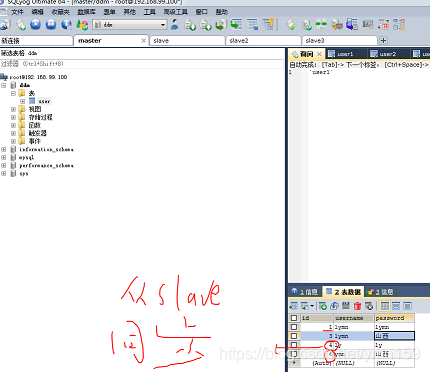This screenshot has width=430, height=372.
Task: Click the new query editor toolbar icon
Action: [x=21, y=25]
